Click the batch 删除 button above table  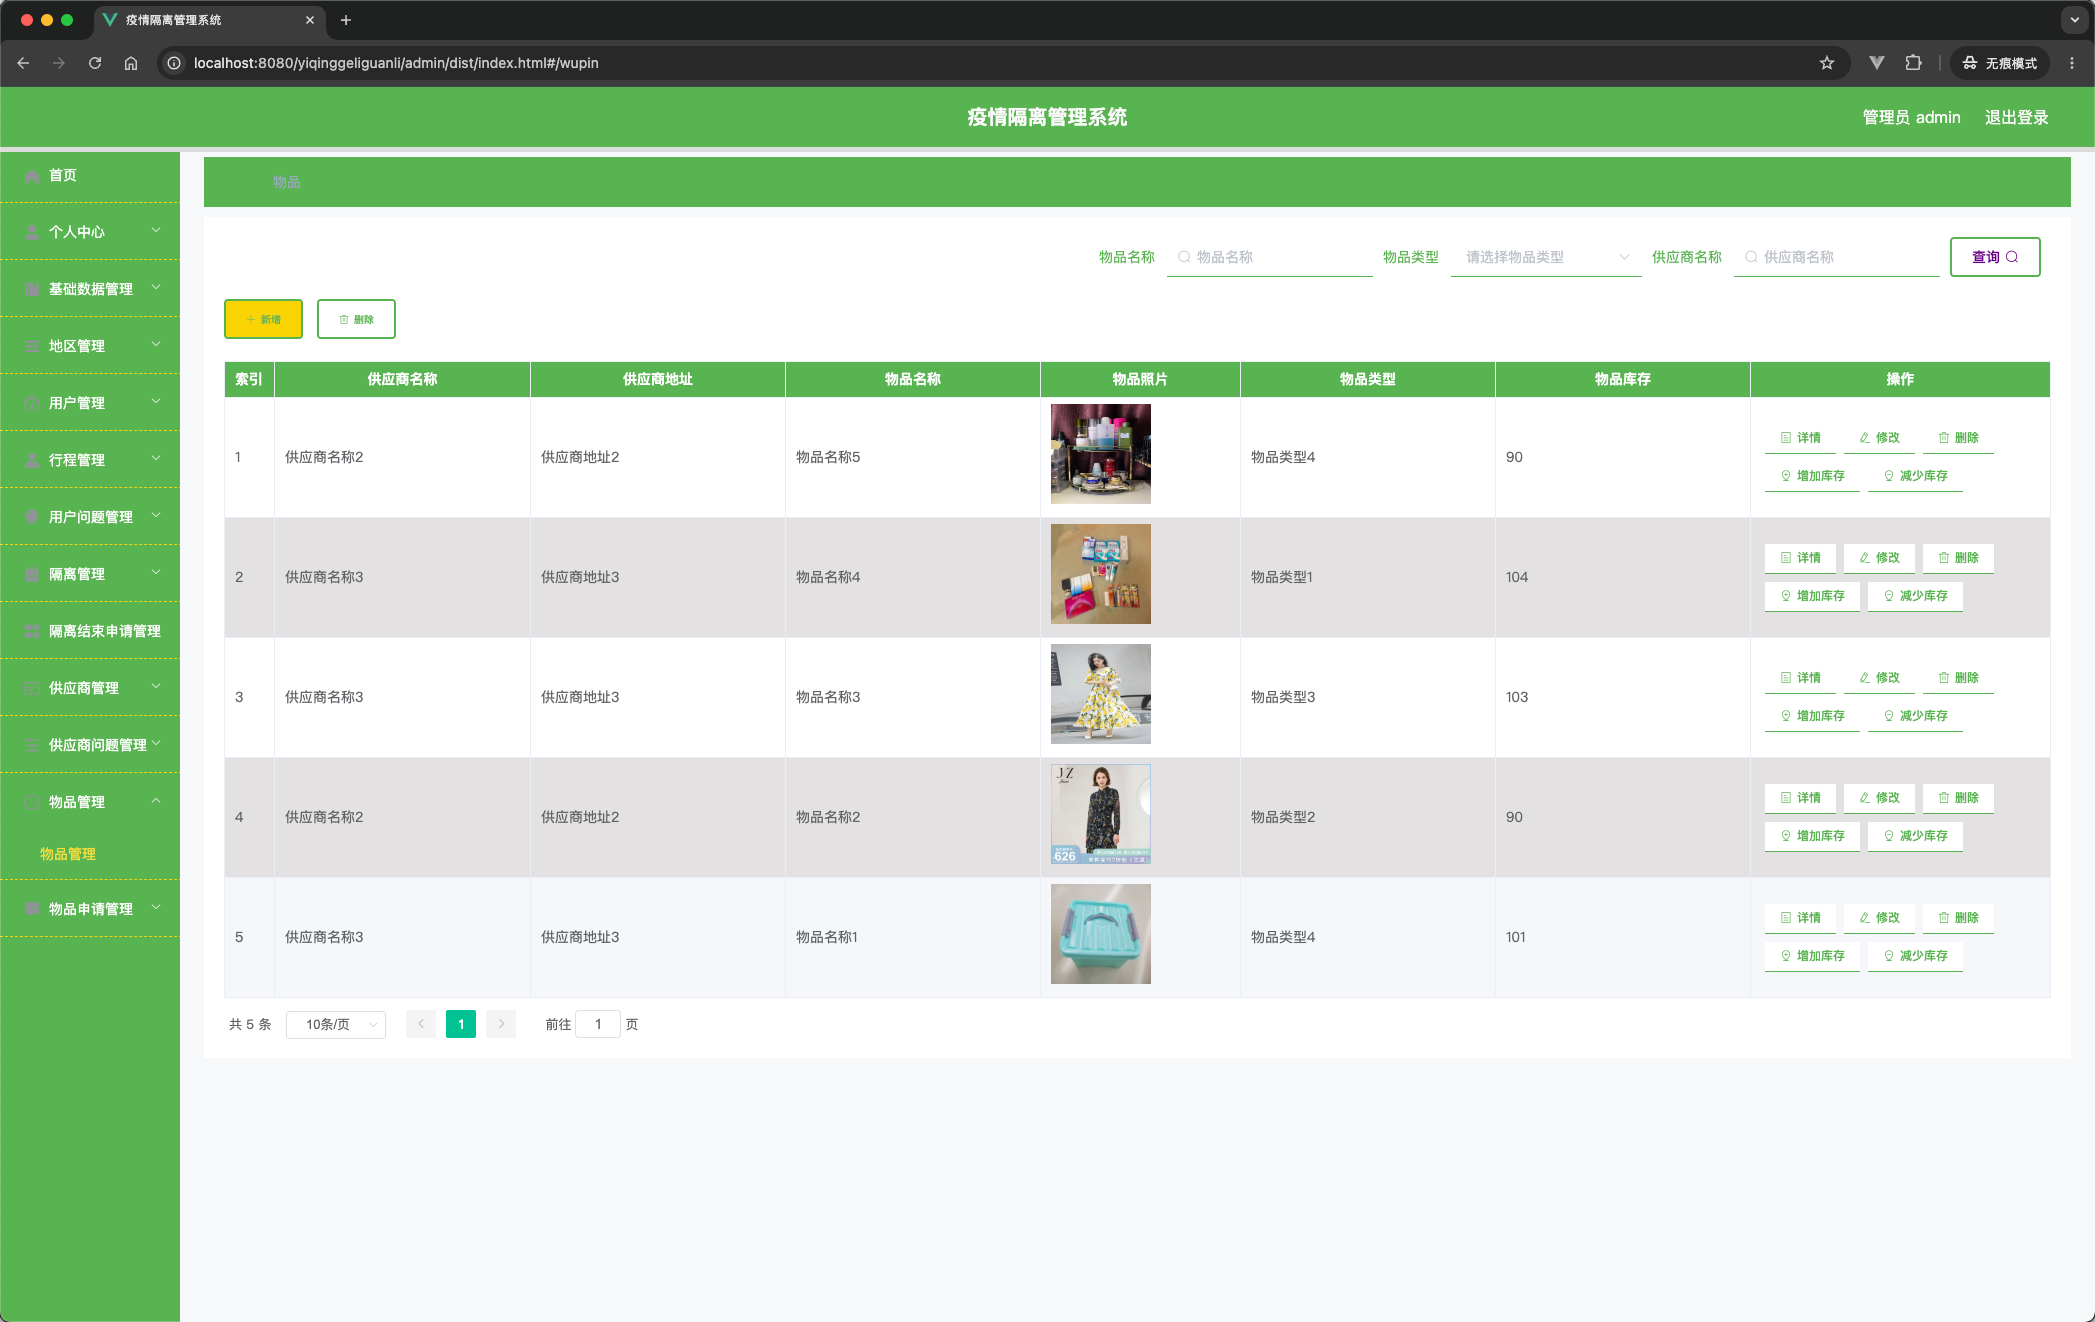[356, 319]
